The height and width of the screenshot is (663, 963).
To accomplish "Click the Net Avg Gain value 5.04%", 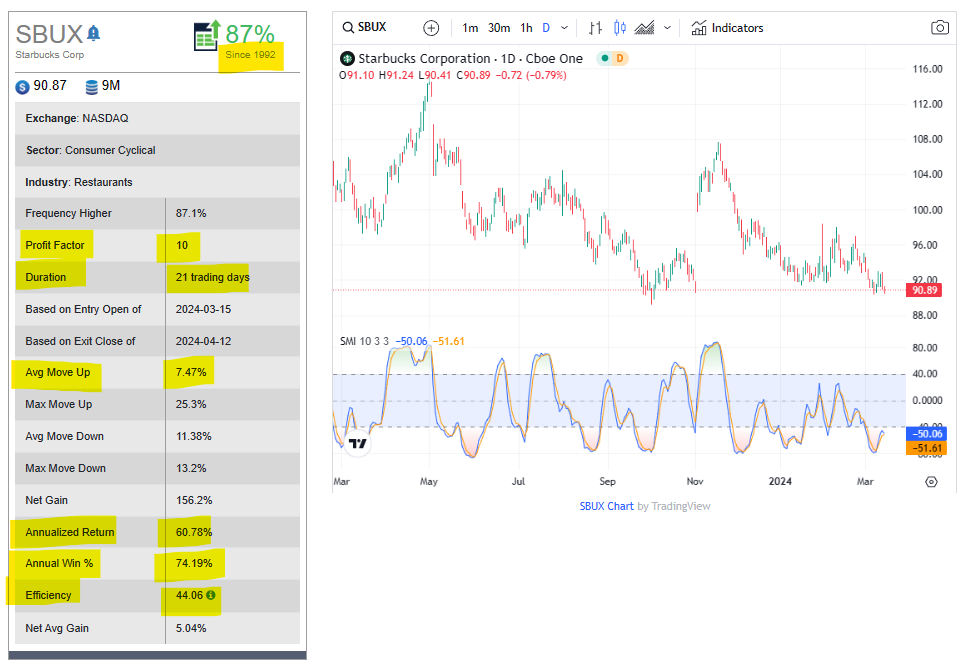I will [191, 628].
